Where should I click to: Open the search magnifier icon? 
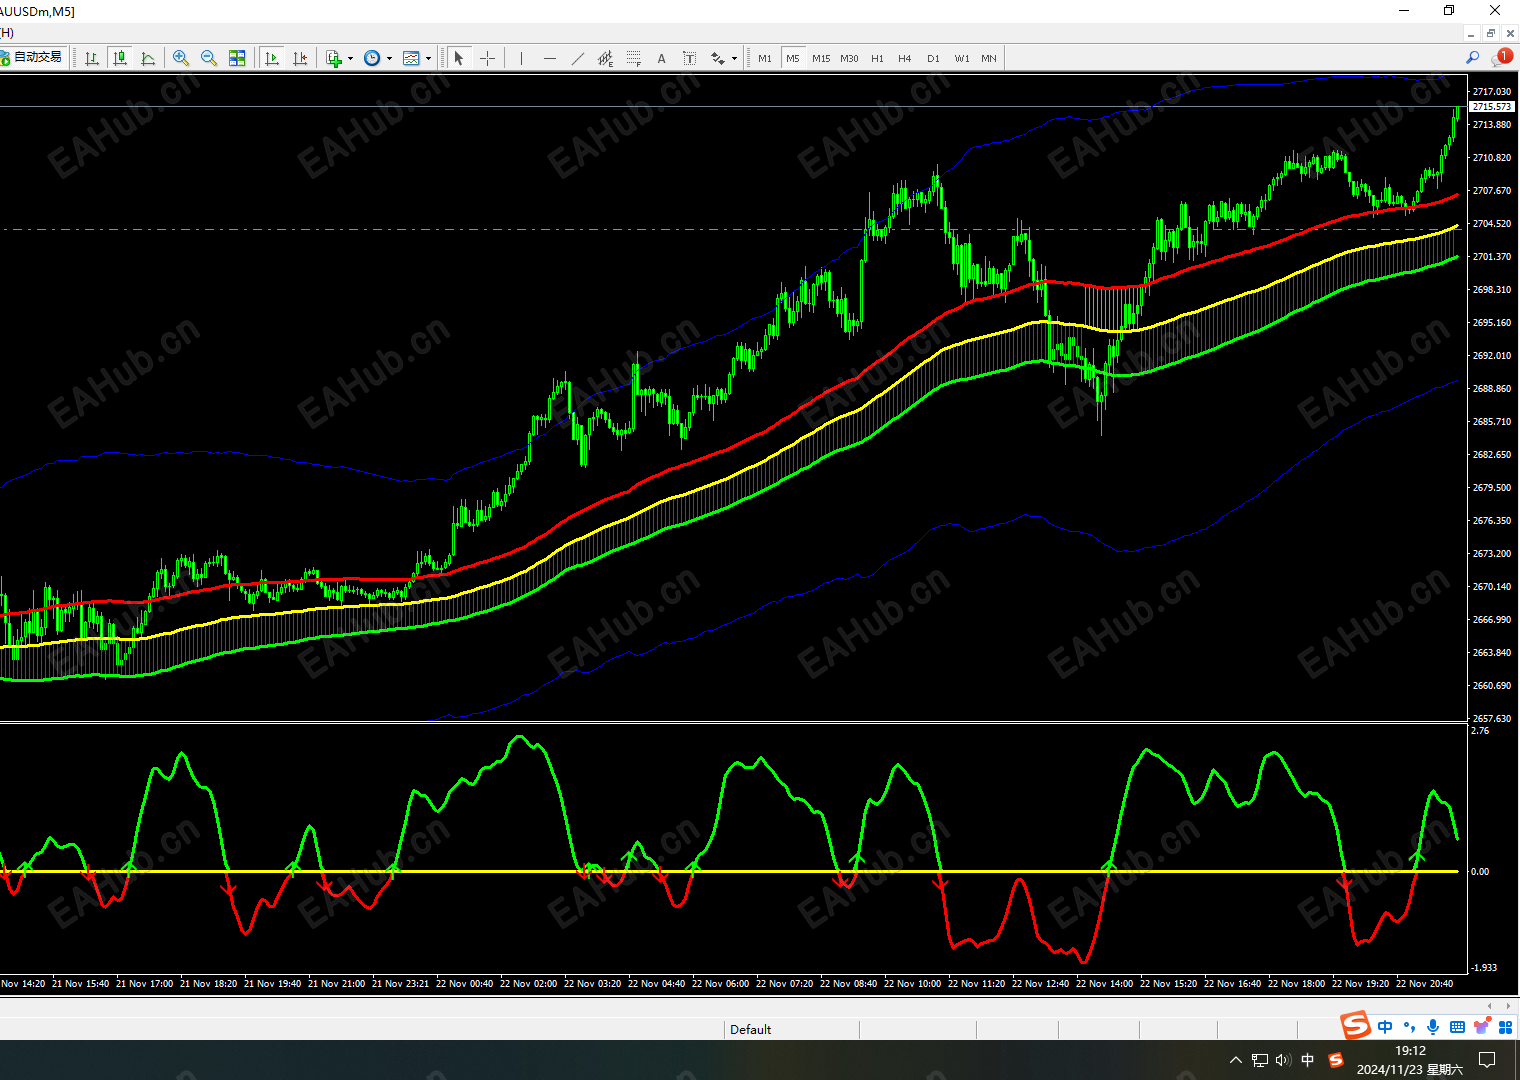(x=1472, y=58)
